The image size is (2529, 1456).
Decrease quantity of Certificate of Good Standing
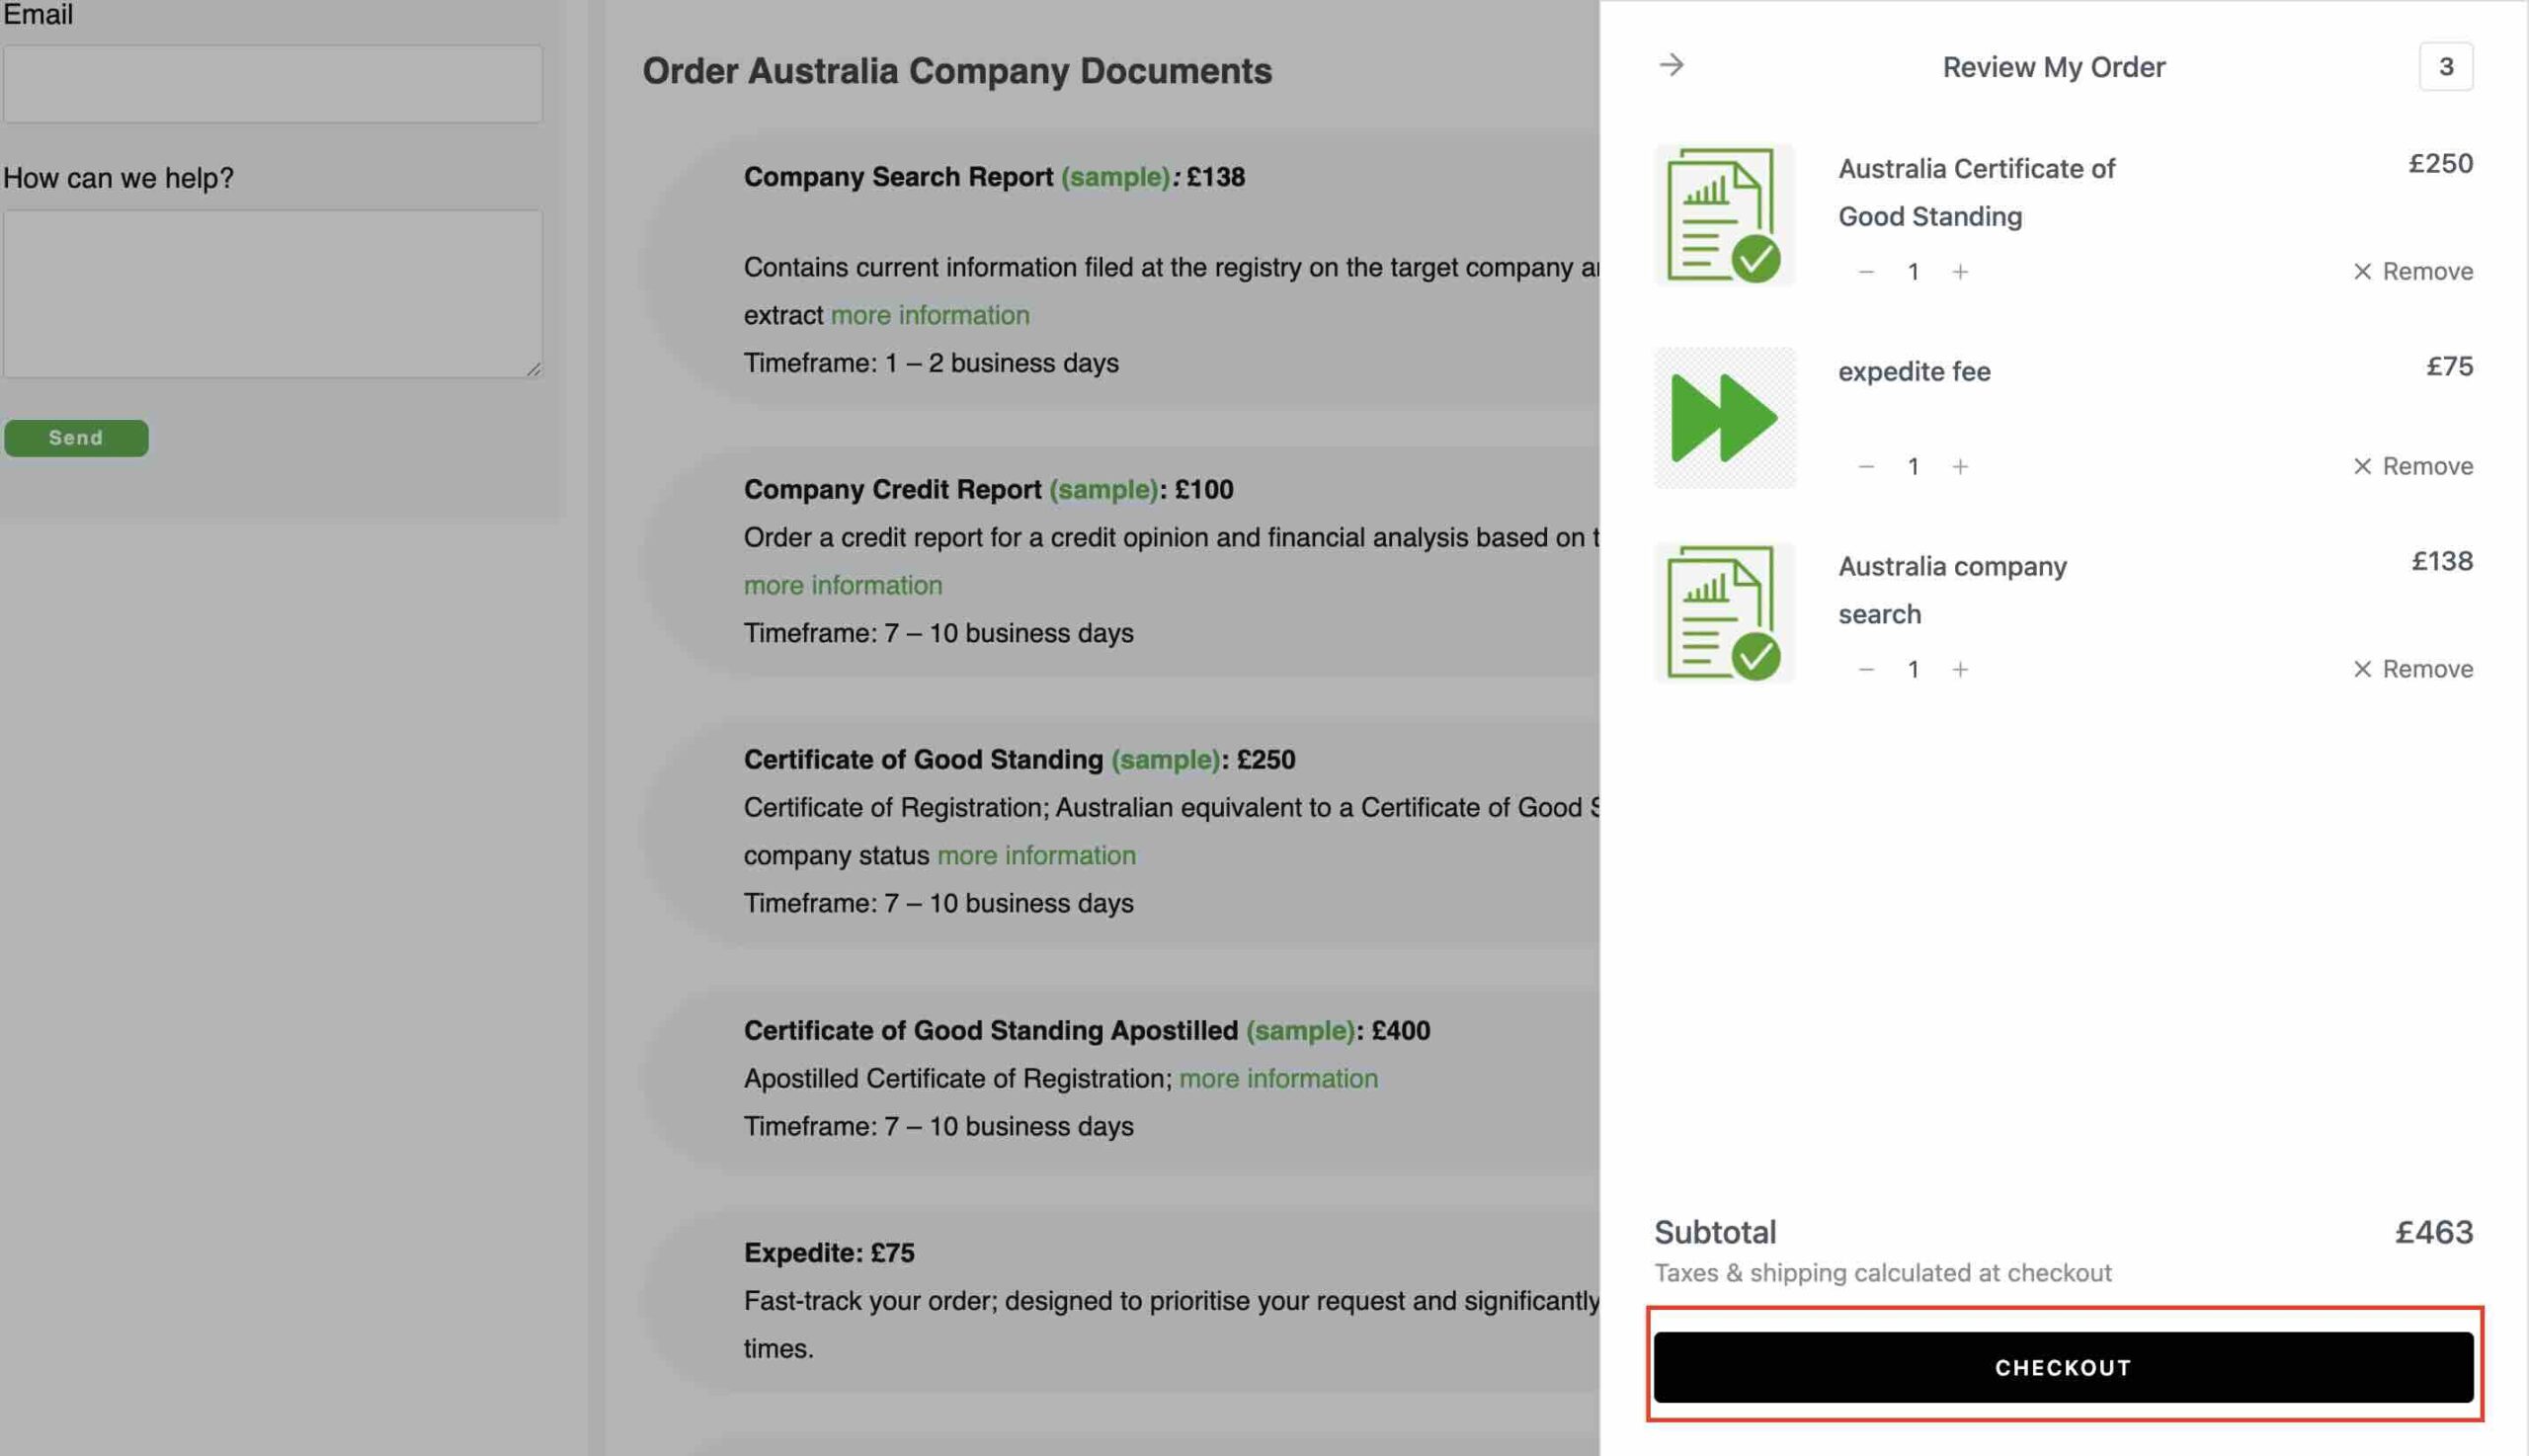tap(1866, 272)
